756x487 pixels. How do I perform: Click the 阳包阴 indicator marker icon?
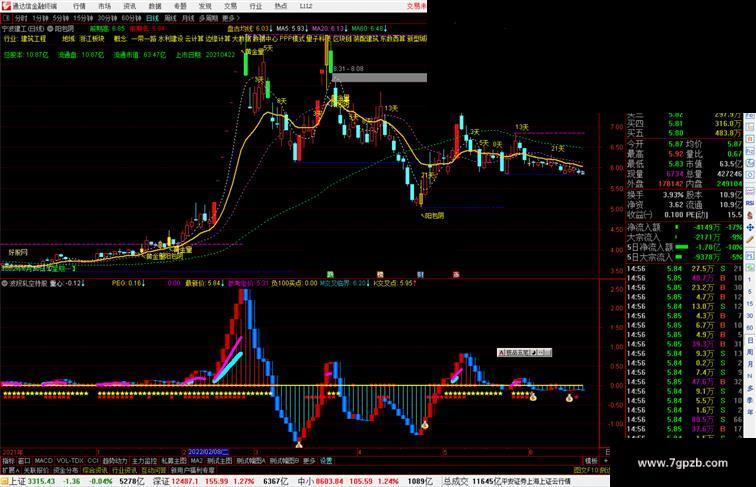click(x=50, y=29)
